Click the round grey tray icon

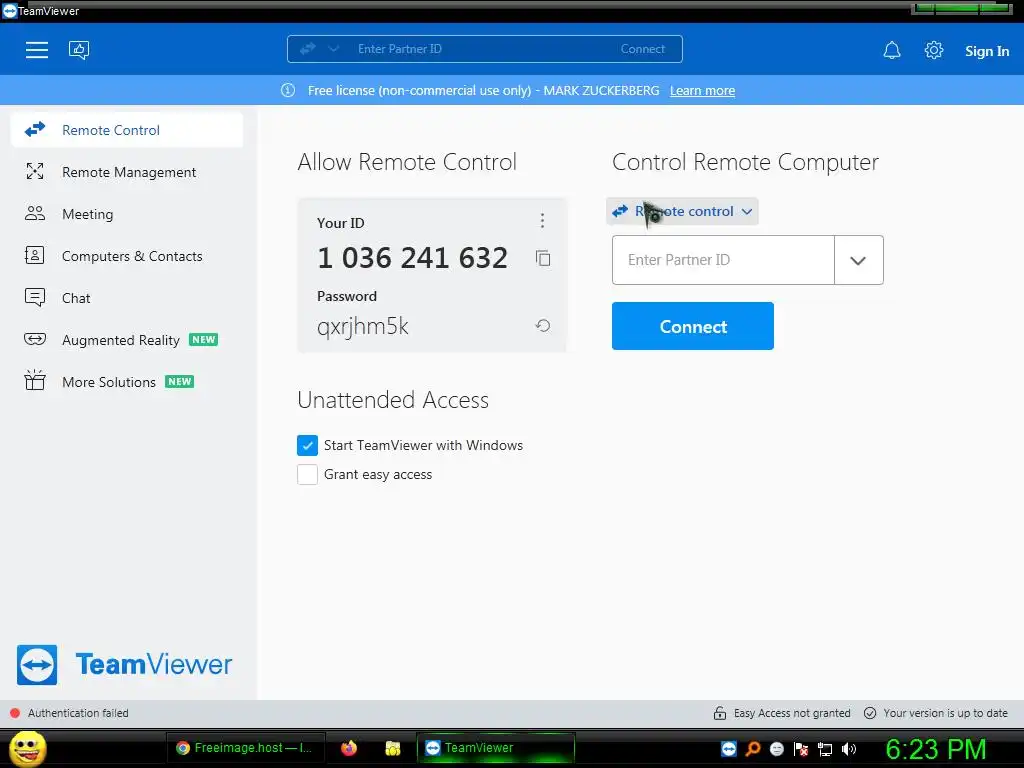click(777, 749)
